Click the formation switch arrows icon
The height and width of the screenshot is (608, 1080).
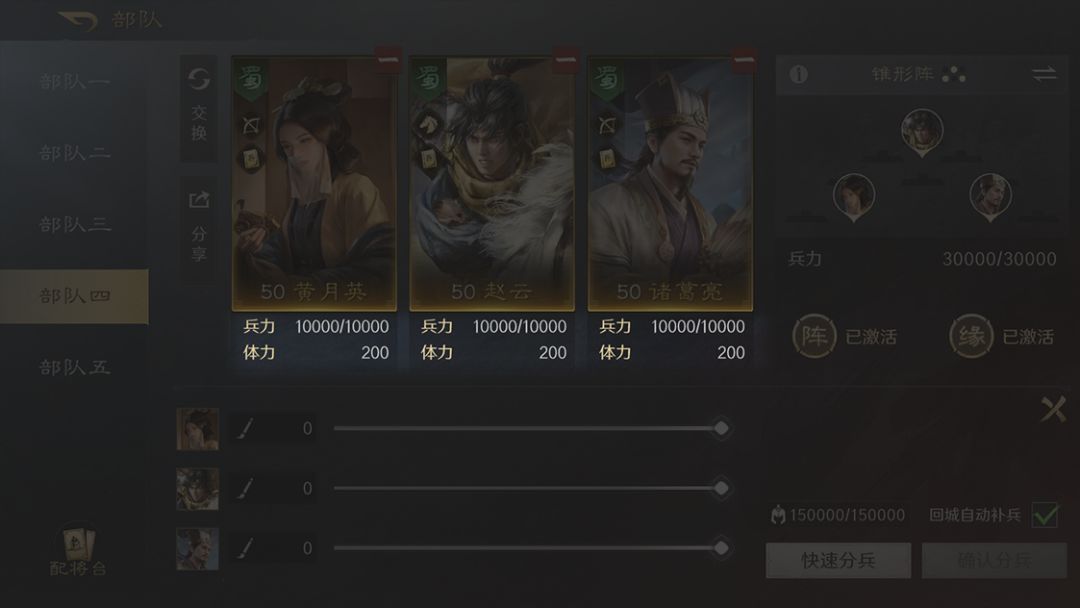1044,74
